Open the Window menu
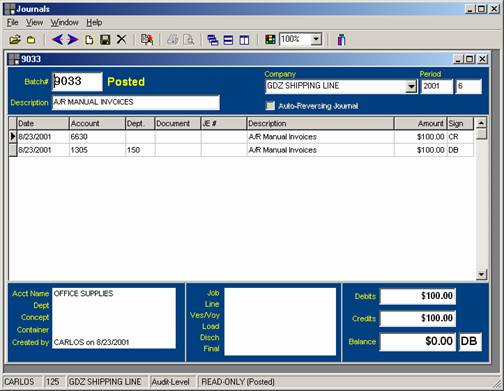The image size is (504, 391). (64, 23)
